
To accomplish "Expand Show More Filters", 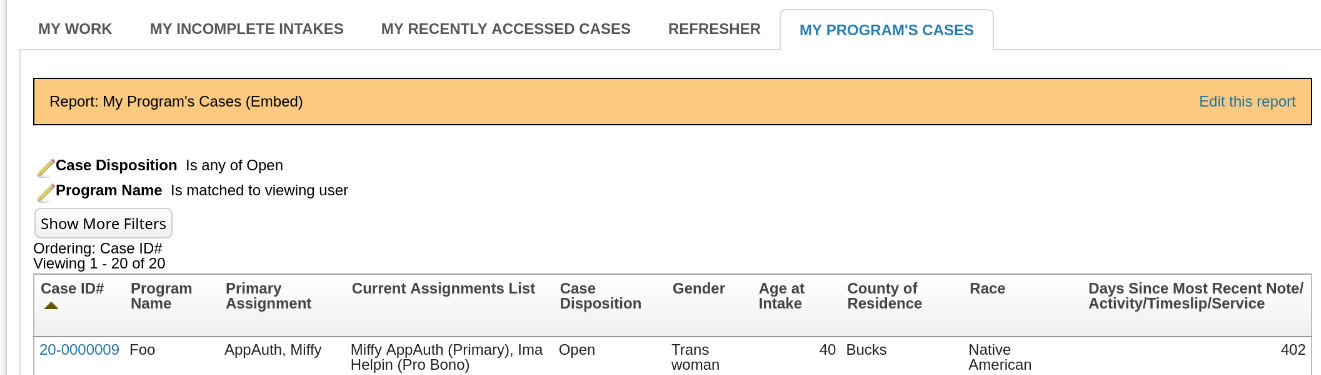I will 103,223.
